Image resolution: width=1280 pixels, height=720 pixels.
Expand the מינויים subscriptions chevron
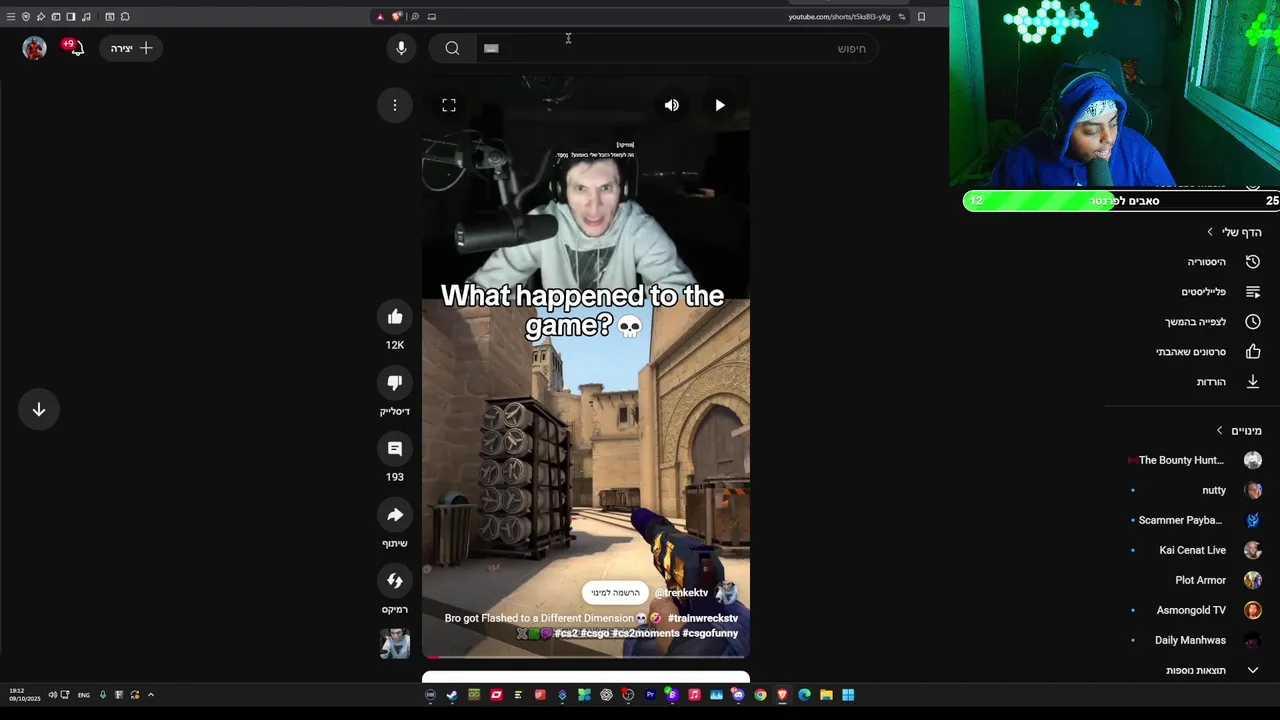(x=1219, y=431)
